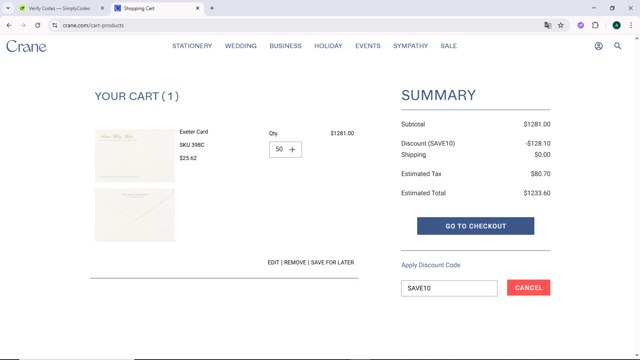The width and height of the screenshot is (640, 360).
Task: Click the quantity value 50
Action: coord(279,149)
